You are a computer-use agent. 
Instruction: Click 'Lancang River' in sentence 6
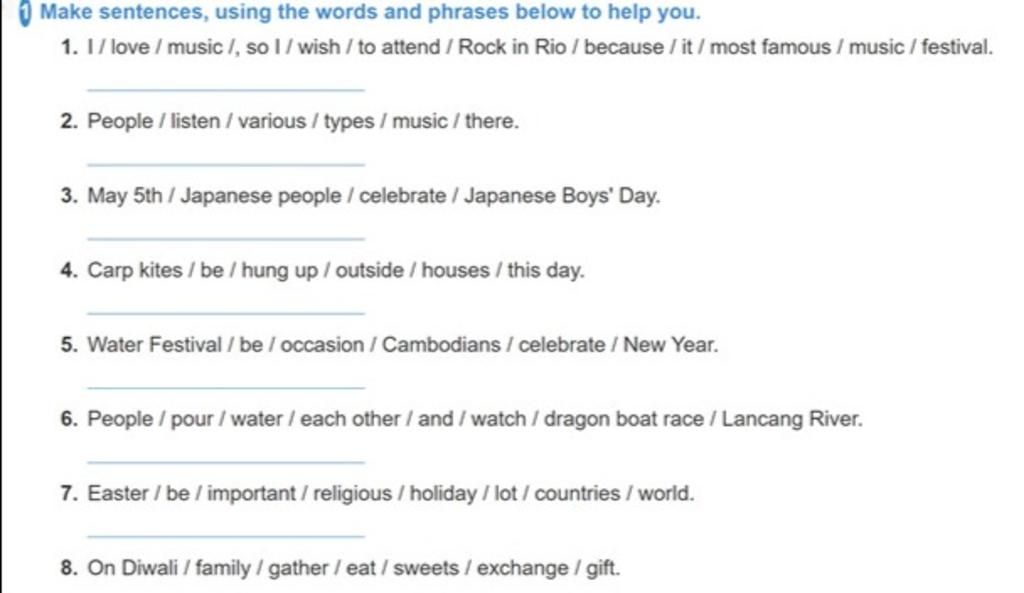[x=792, y=419]
